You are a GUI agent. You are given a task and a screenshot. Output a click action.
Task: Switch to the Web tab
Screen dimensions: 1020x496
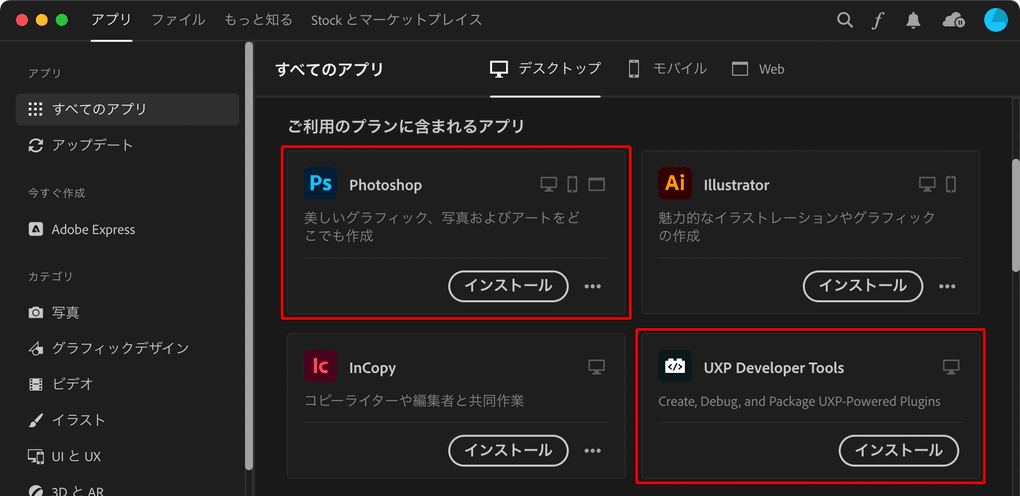click(758, 69)
